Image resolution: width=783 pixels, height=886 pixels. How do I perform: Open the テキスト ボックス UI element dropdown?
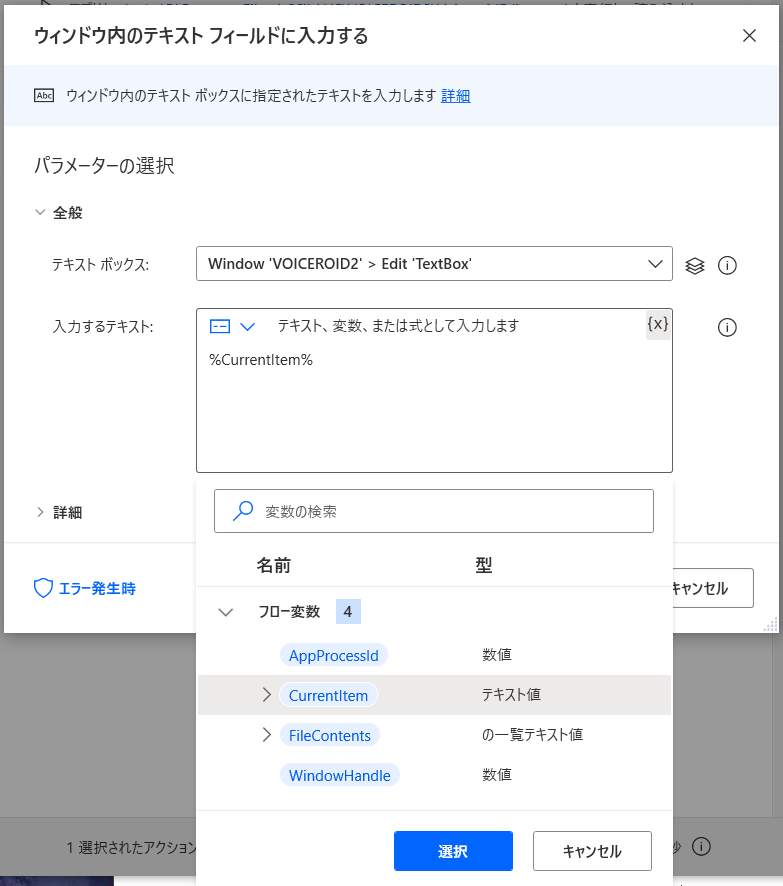434,263
